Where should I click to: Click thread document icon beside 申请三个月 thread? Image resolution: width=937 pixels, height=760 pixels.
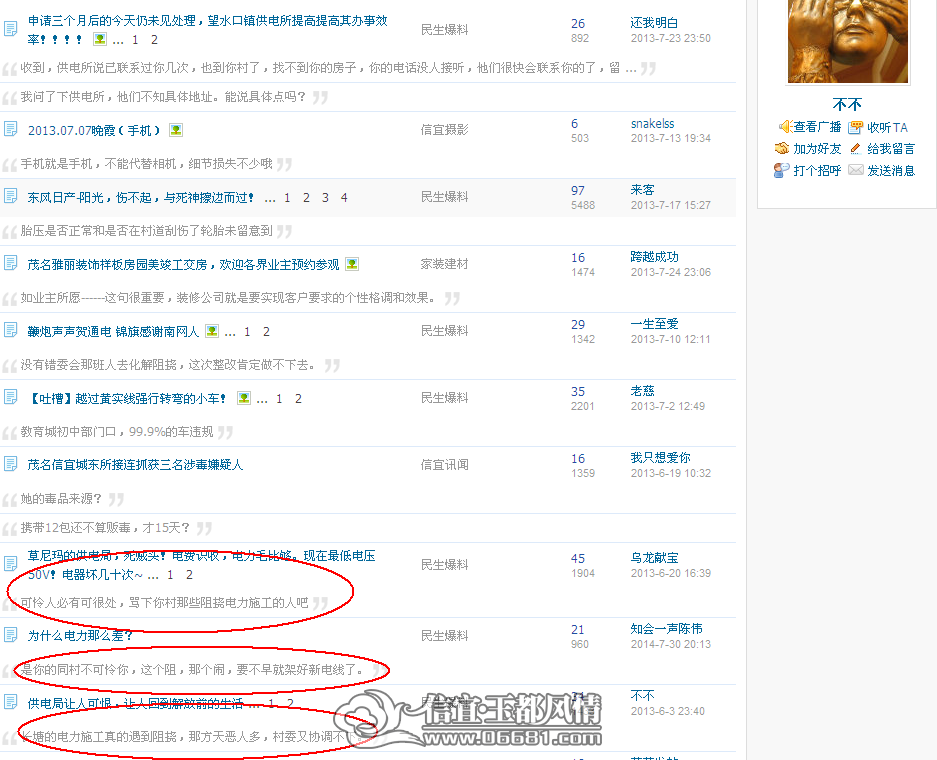pyautogui.click(x=11, y=28)
